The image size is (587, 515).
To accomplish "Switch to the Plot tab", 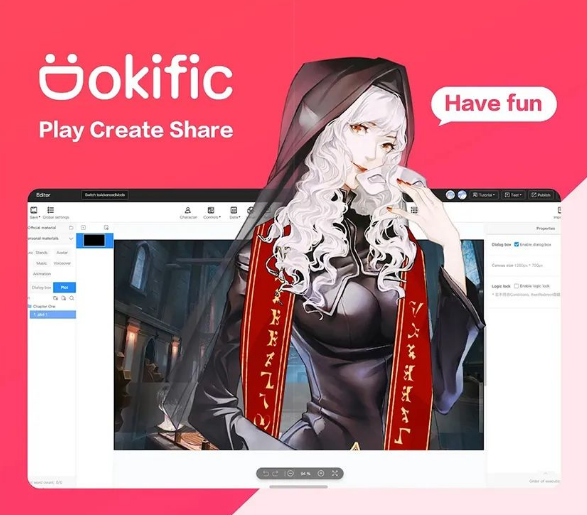I will pos(64,287).
